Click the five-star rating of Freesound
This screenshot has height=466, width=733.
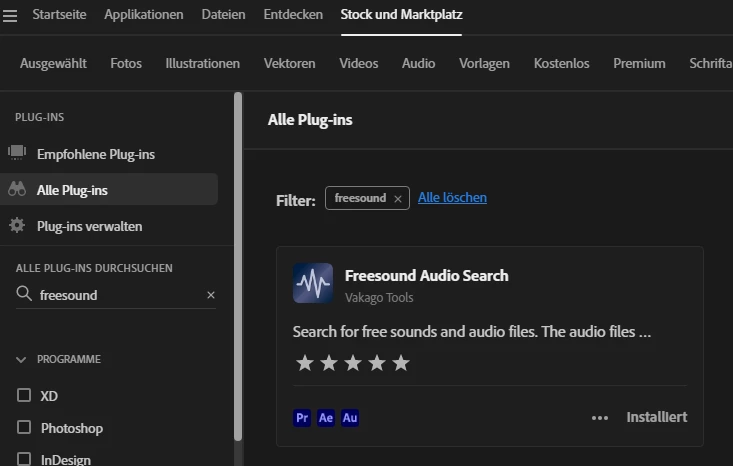click(352, 363)
